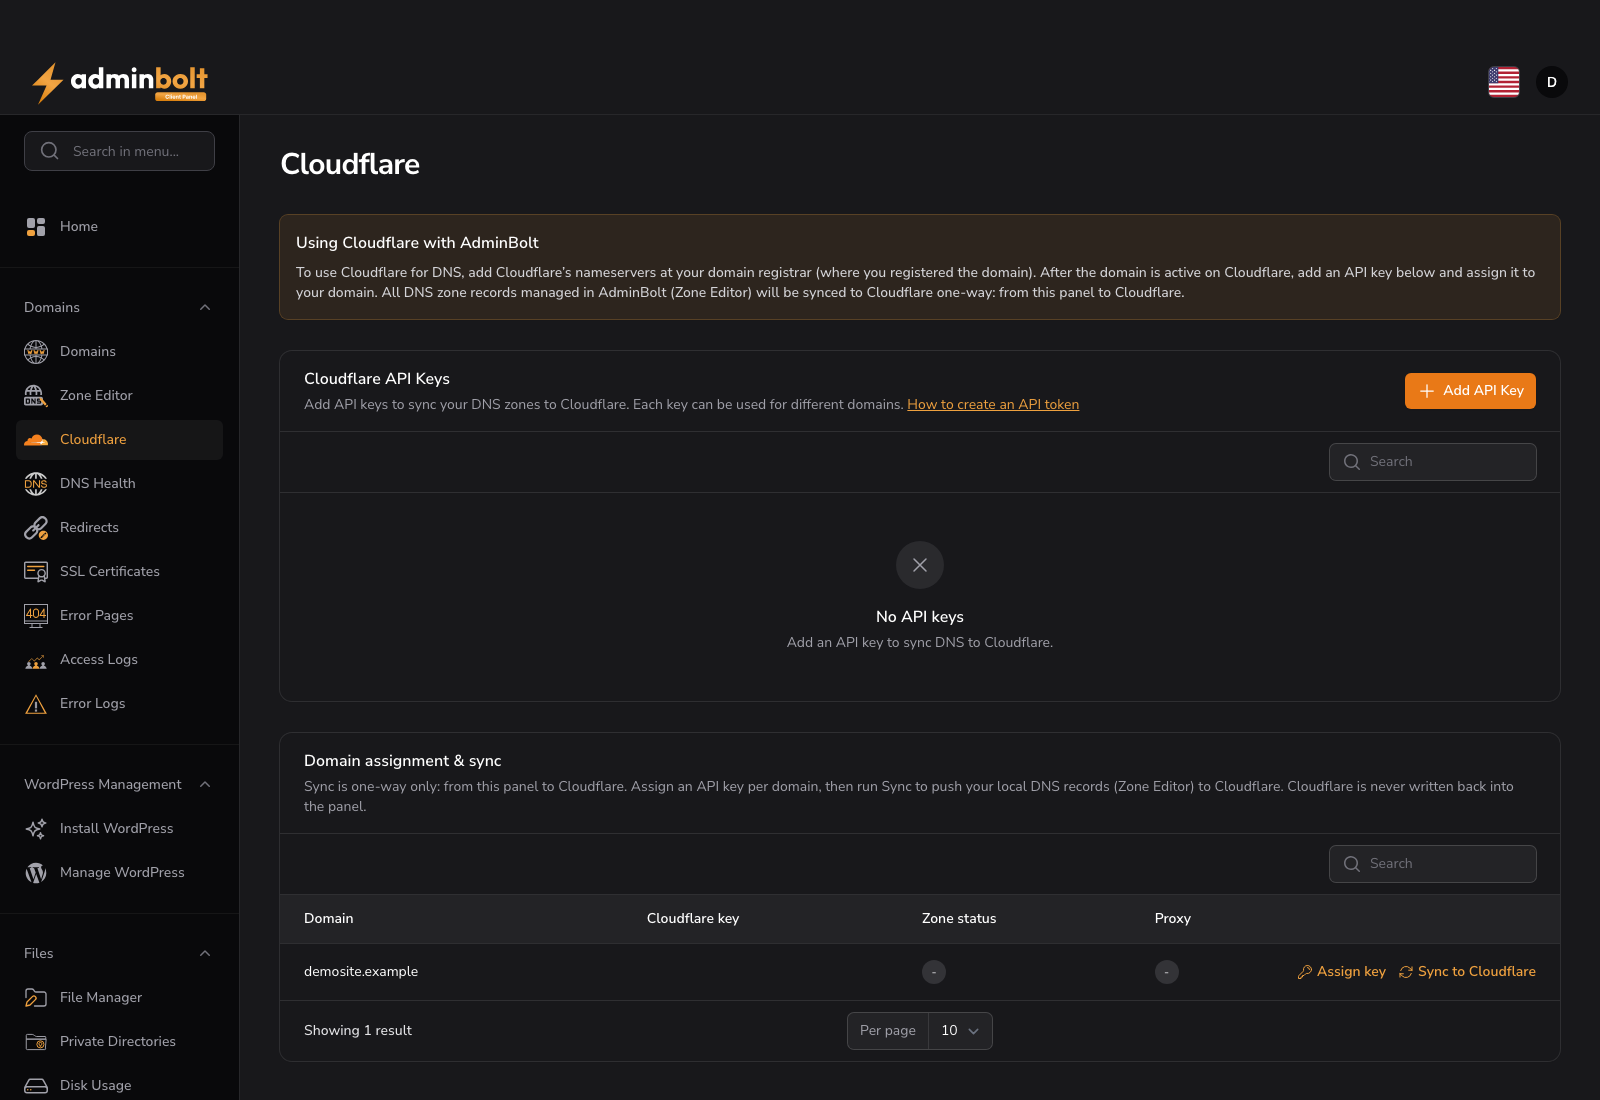Click the Home dashboard icon
Image resolution: width=1600 pixels, height=1100 pixels.
point(36,227)
